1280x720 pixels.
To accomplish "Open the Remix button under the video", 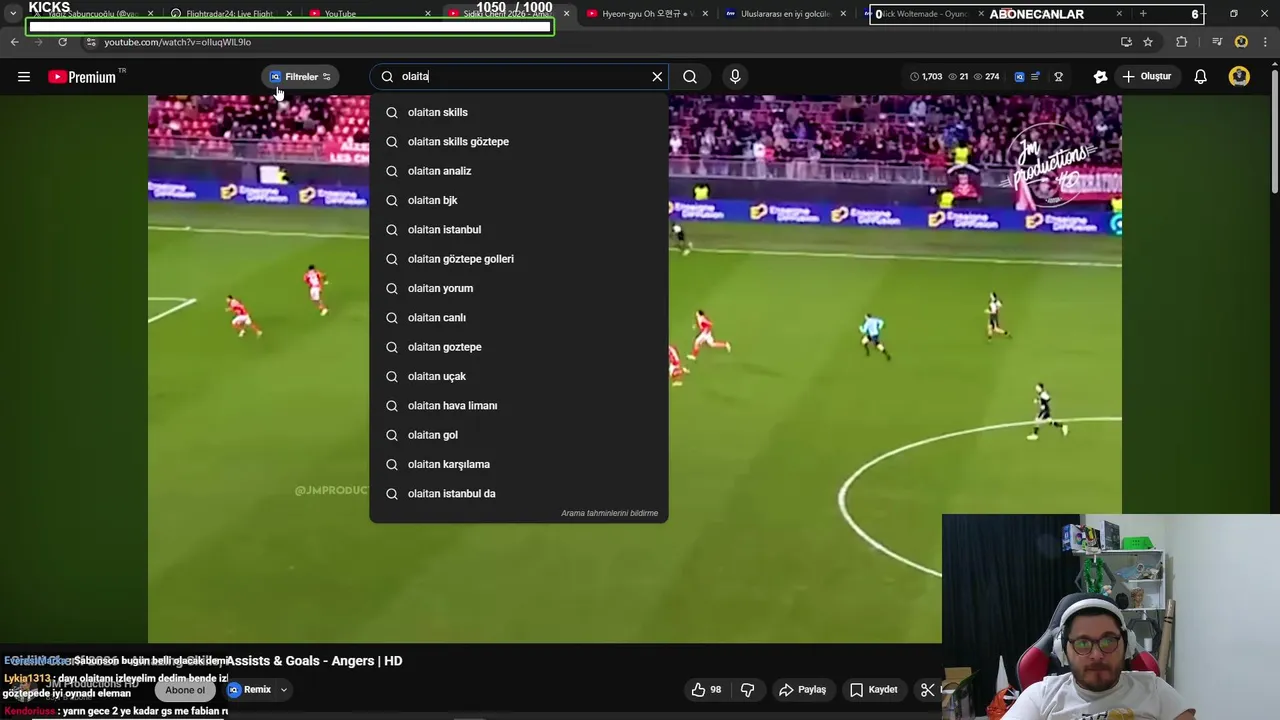I will (249, 690).
